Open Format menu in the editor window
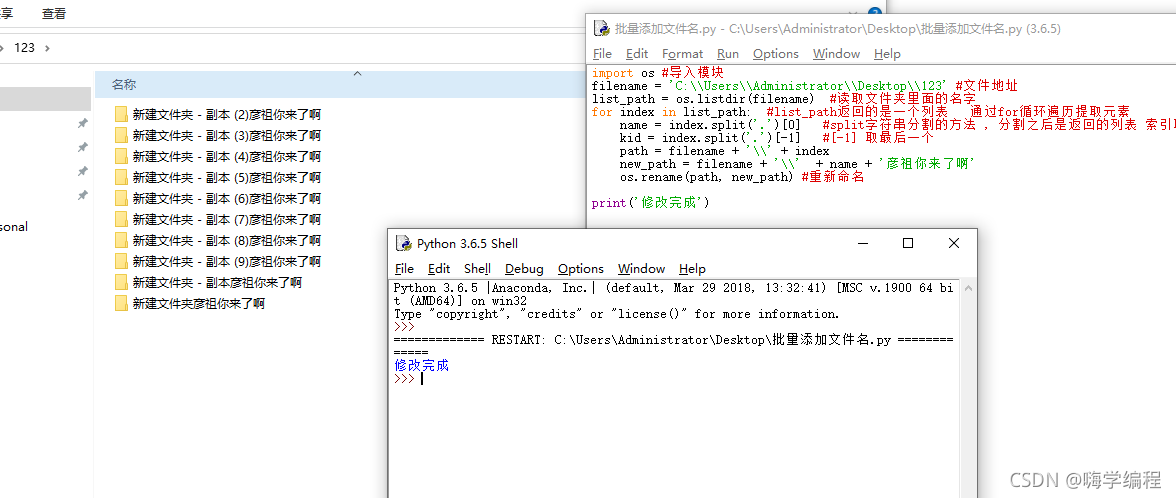The width and height of the screenshot is (1176, 498). point(682,54)
